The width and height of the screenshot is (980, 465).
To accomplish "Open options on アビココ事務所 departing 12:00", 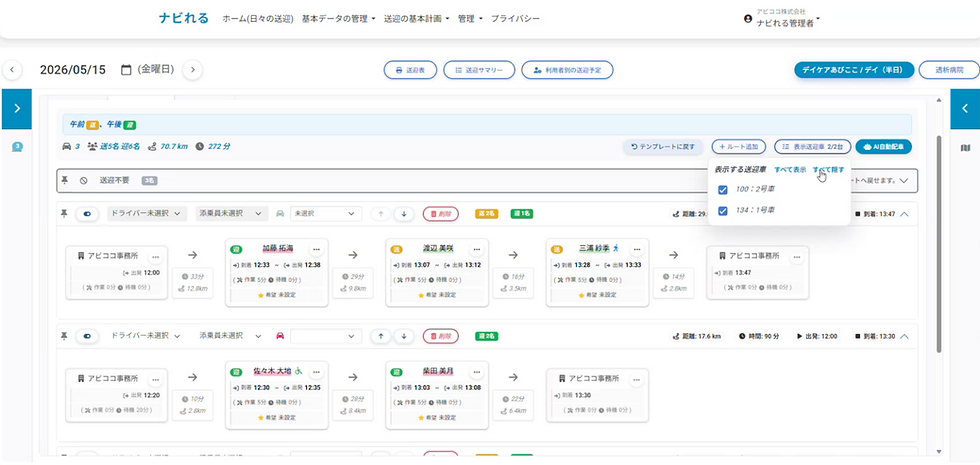I will click(156, 256).
